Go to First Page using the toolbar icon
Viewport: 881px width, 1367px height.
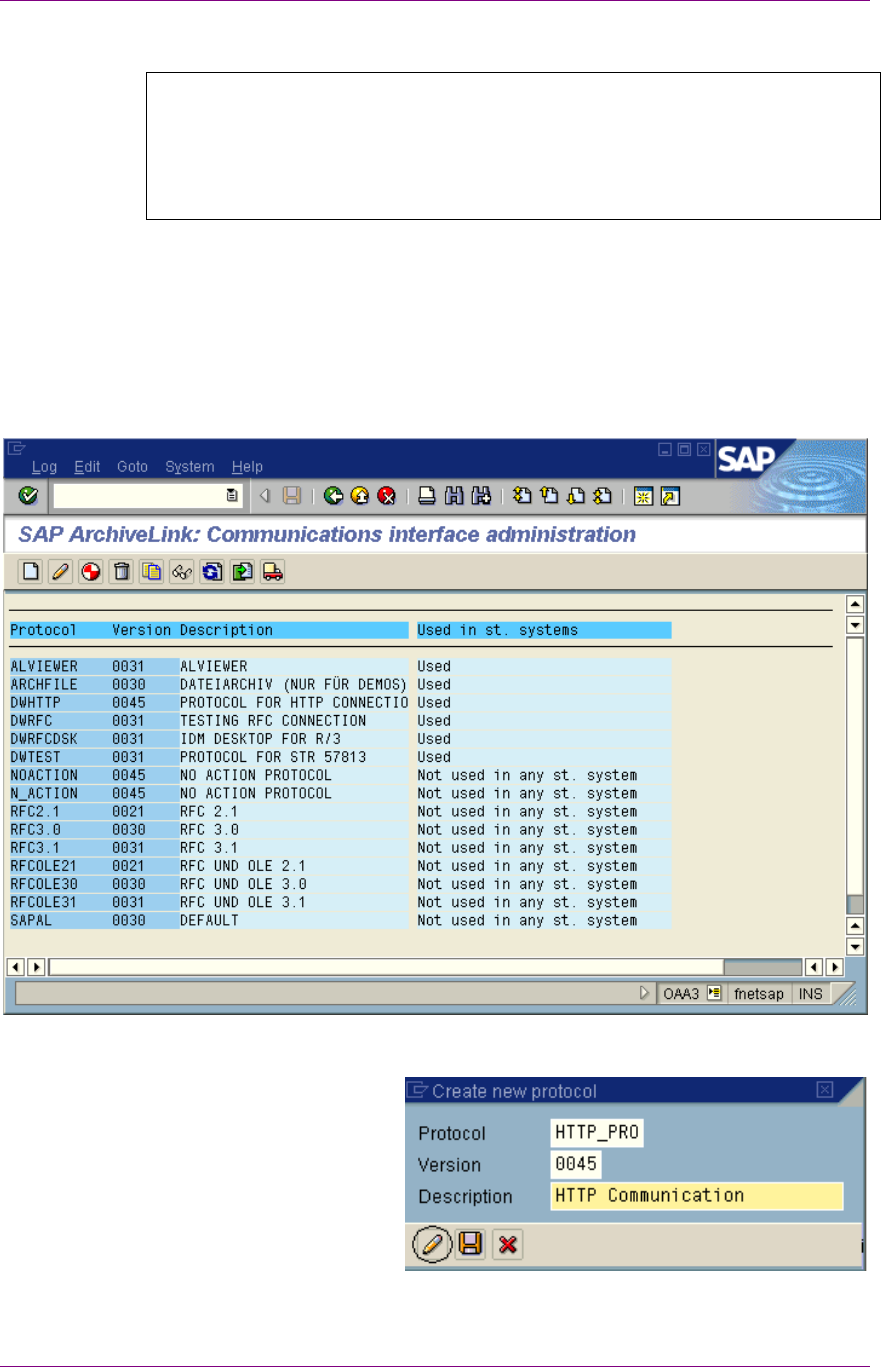point(521,494)
